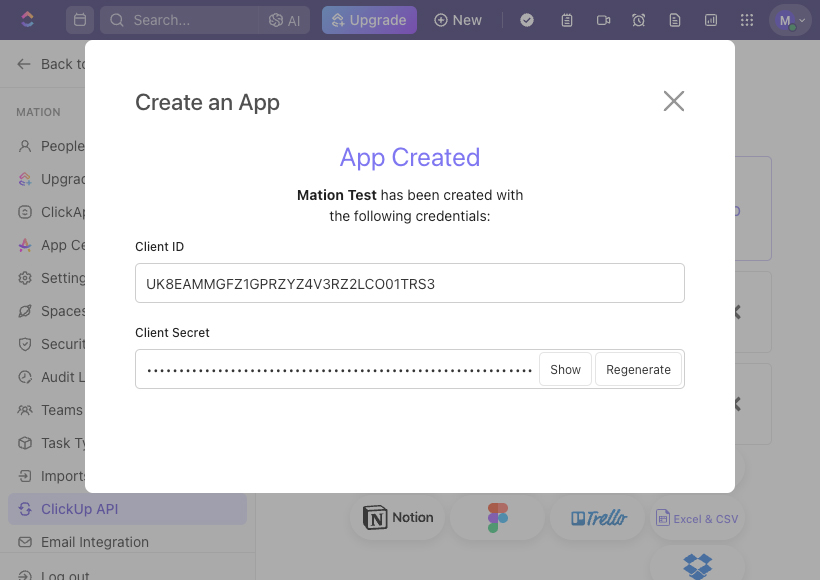Click the Security shield icon
The width and height of the screenshot is (820, 580).
coord(25,344)
